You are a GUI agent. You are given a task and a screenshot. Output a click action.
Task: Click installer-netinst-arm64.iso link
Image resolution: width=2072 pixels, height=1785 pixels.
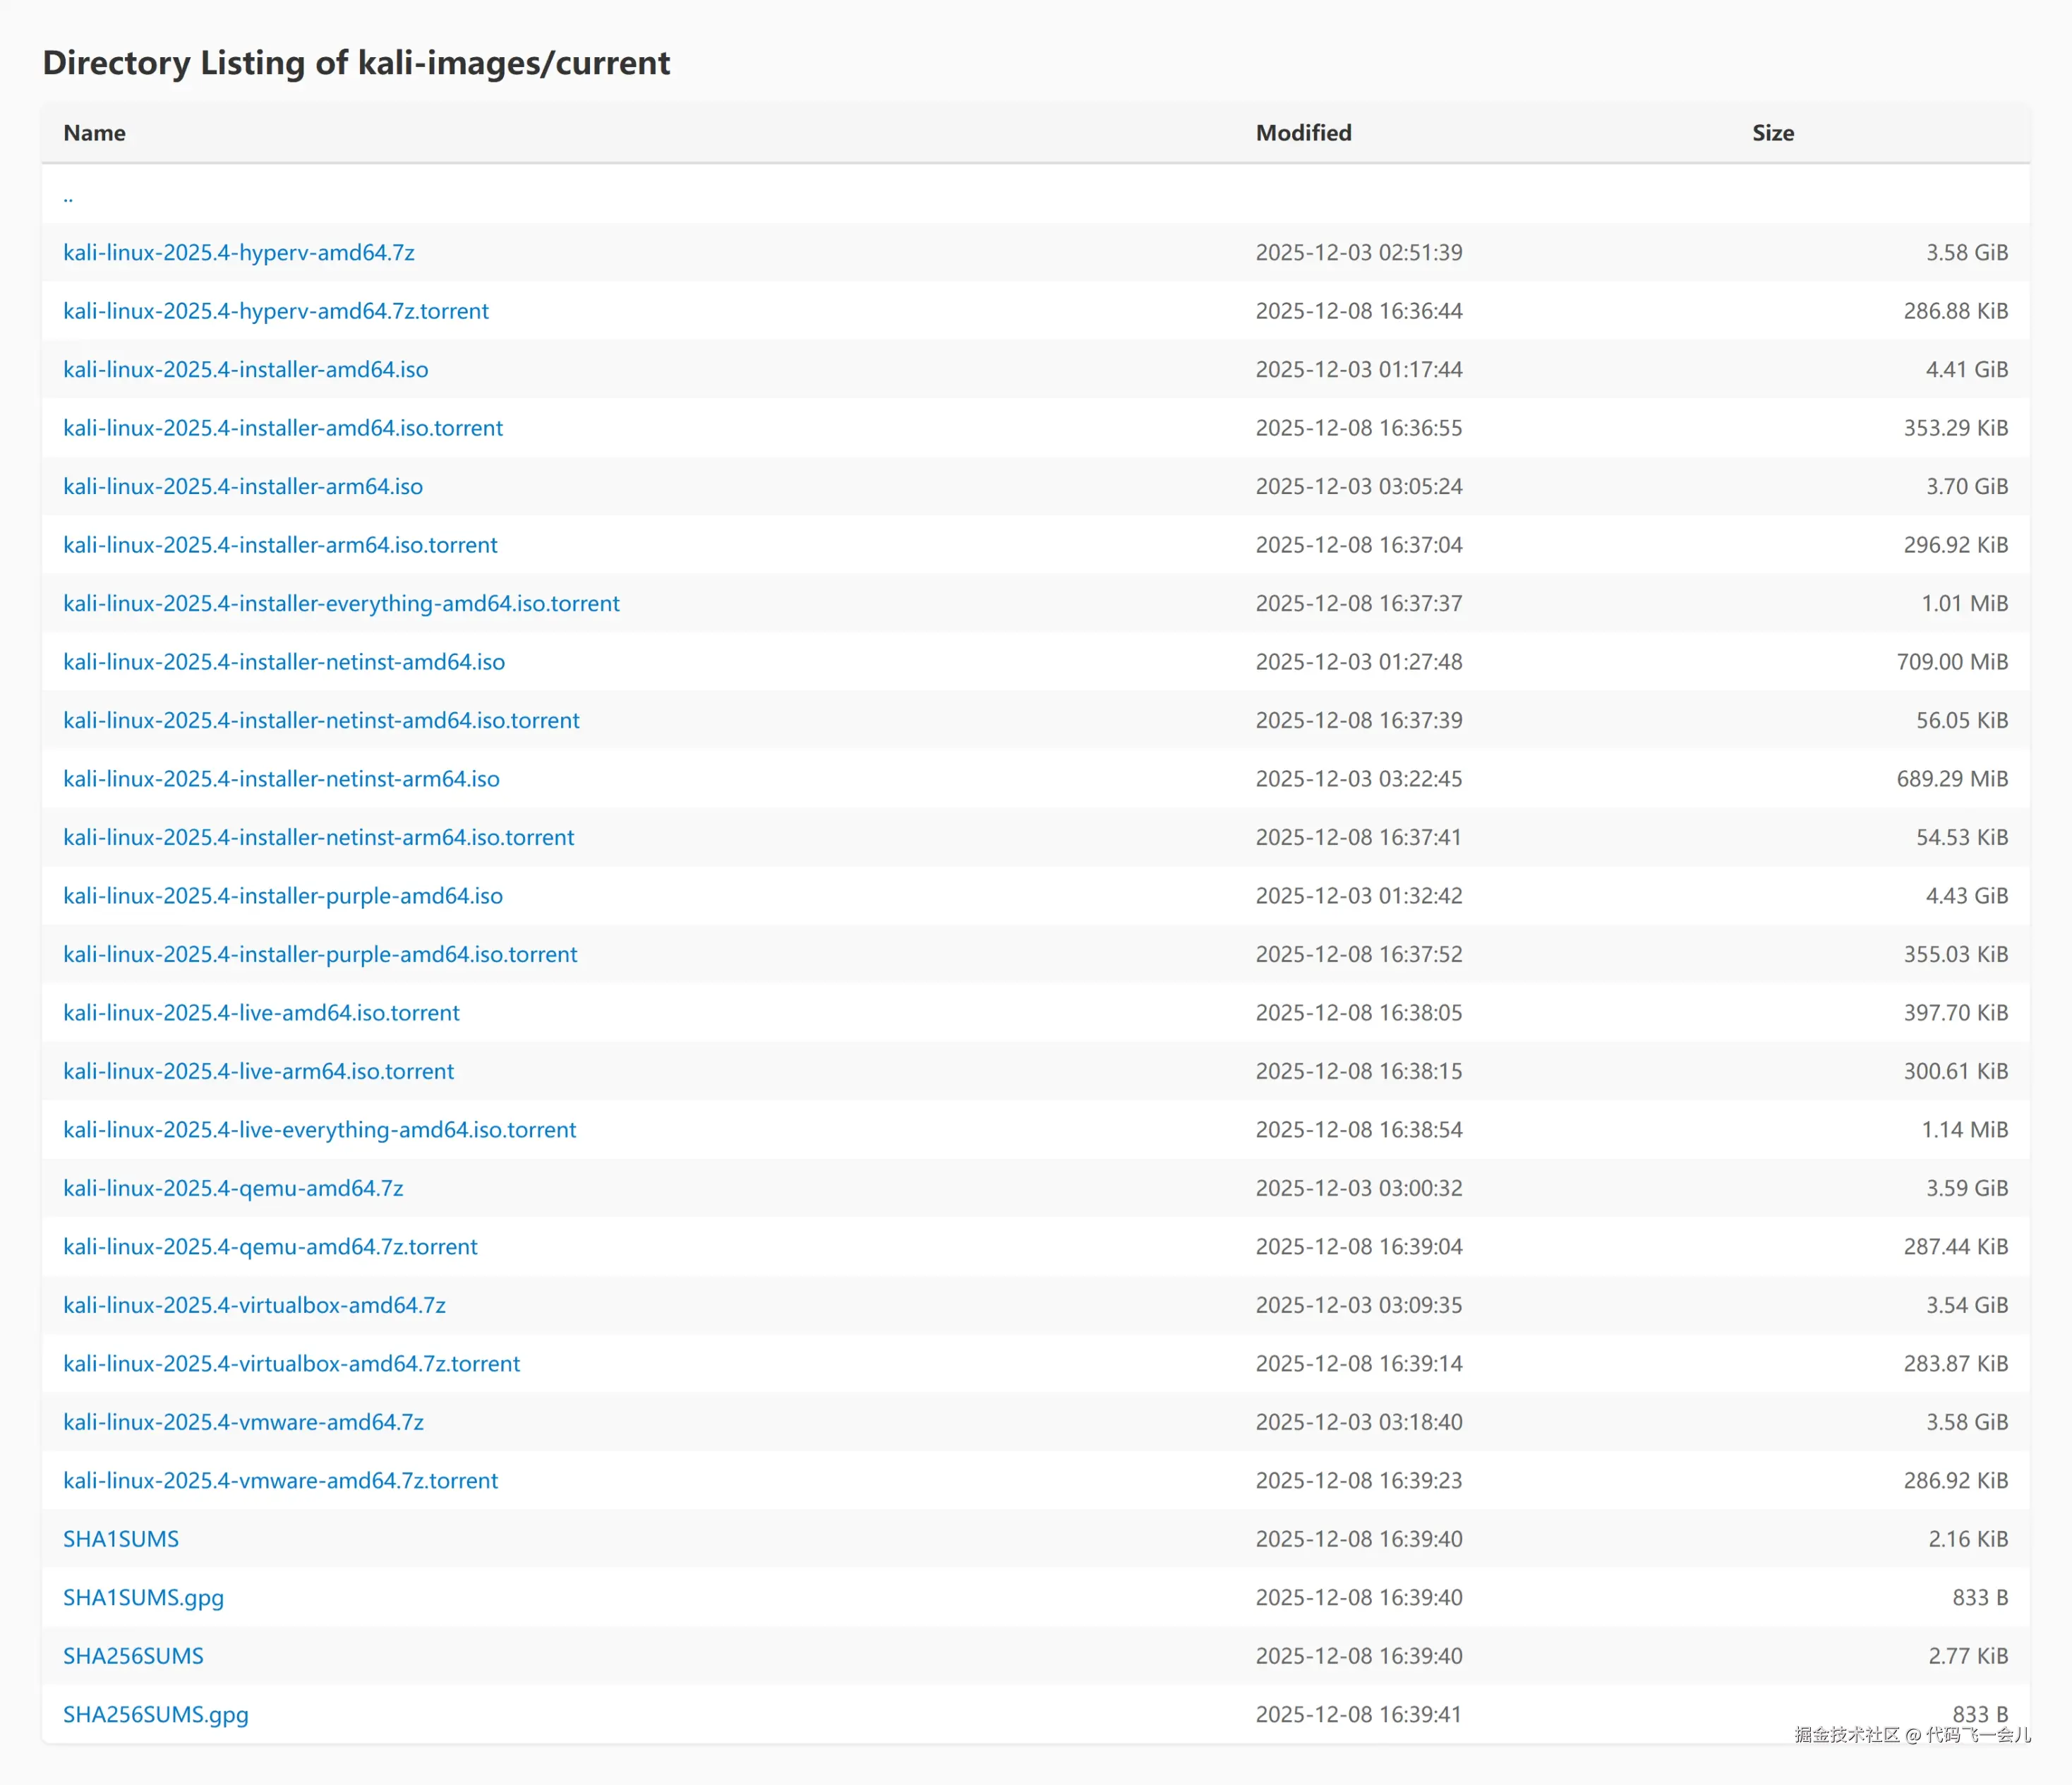[281, 779]
